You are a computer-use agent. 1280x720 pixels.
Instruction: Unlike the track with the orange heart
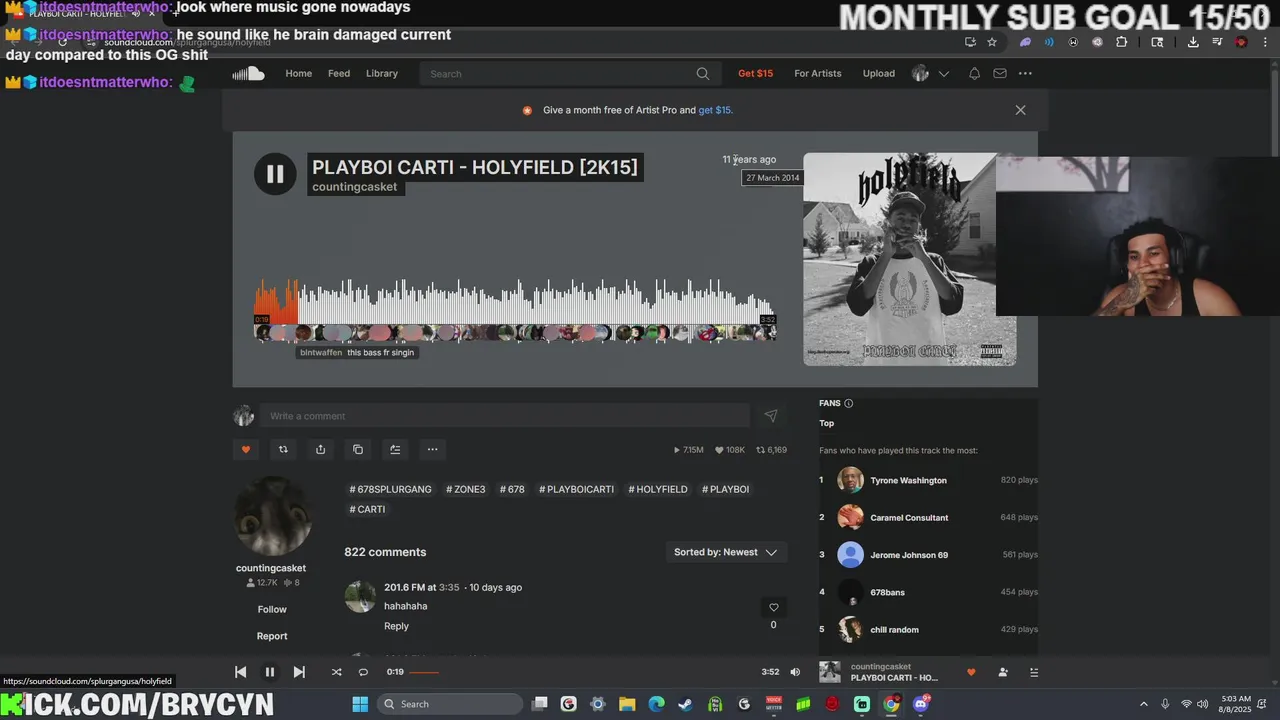coord(246,450)
